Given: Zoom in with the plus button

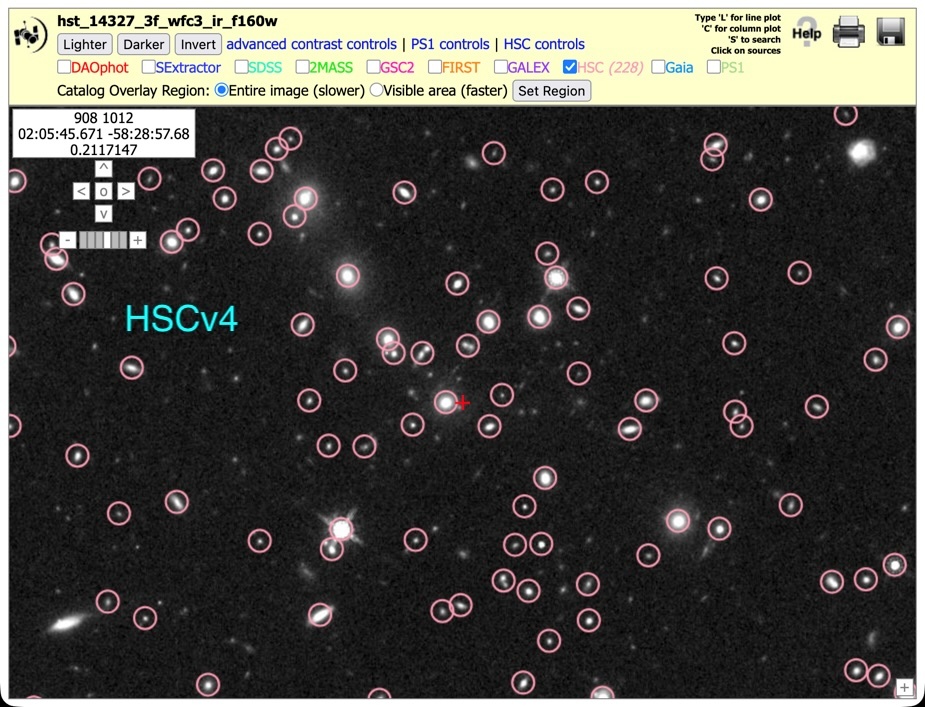Looking at the screenshot, I should click(x=137, y=240).
